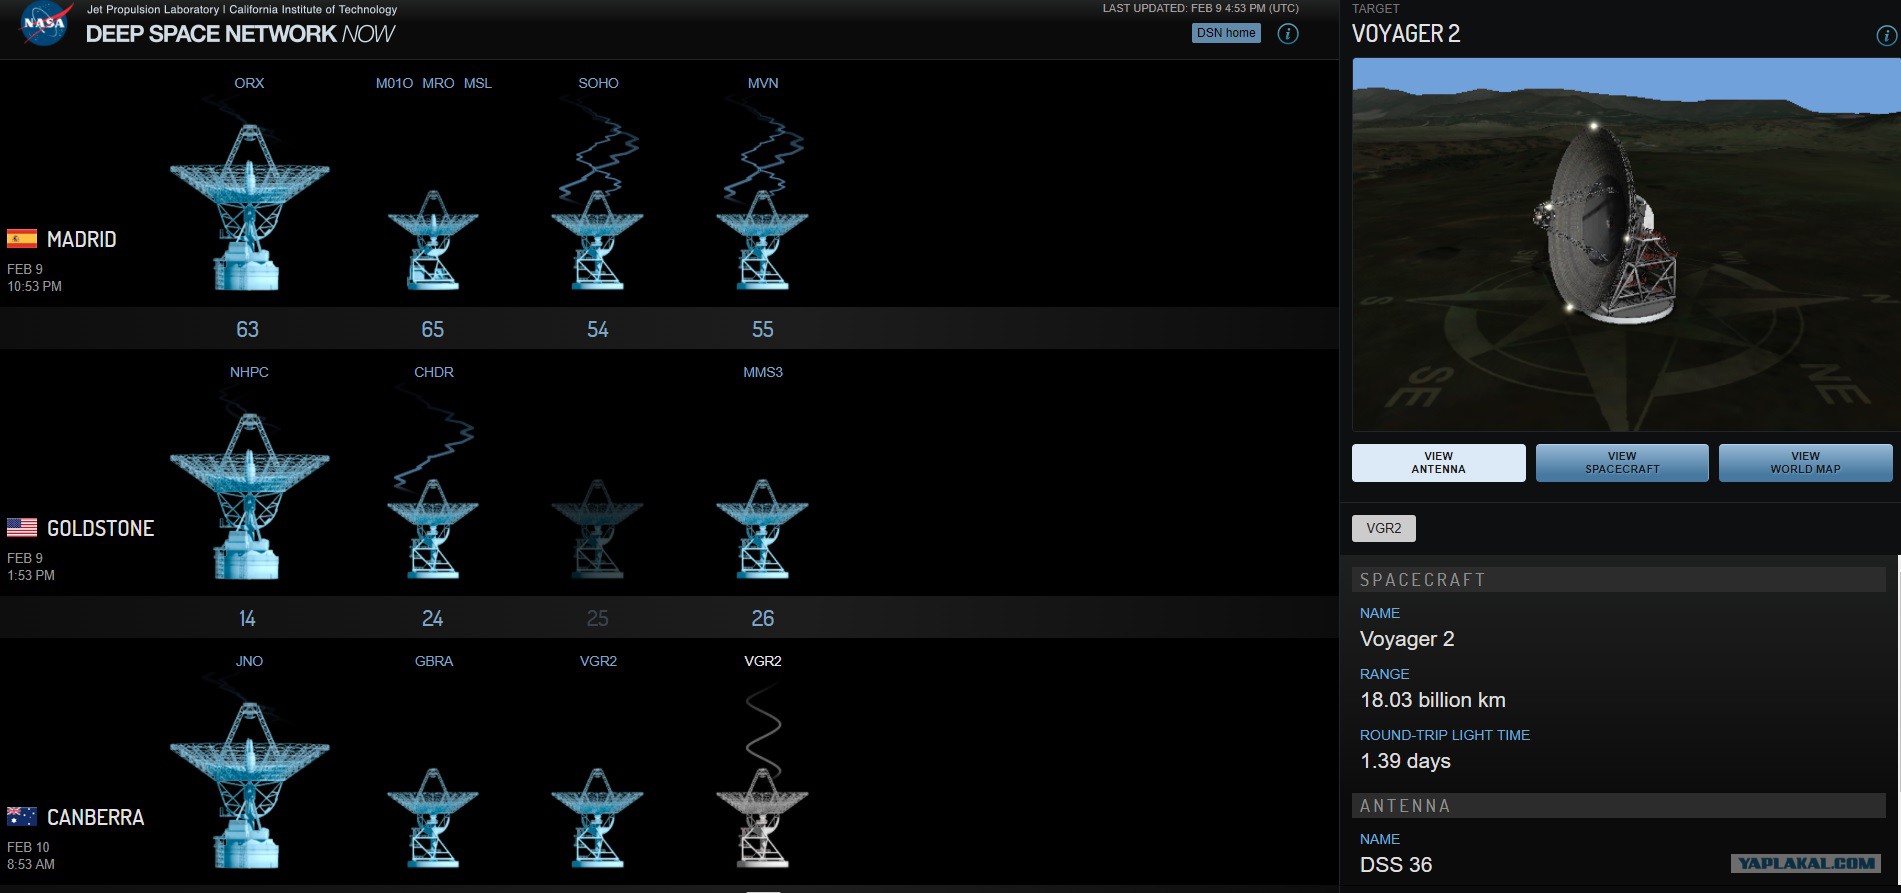
Task: Click the ORX spacecraft label
Action: pos(249,83)
